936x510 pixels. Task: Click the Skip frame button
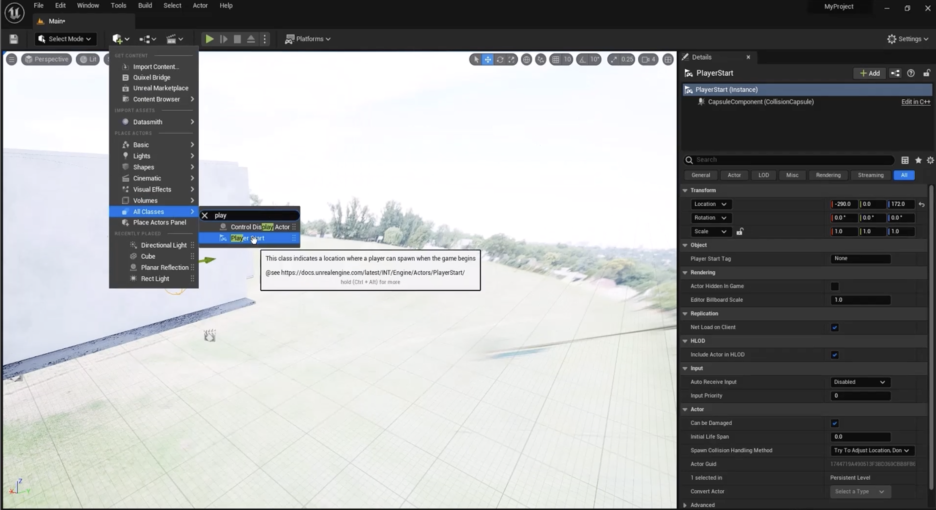click(x=224, y=39)
